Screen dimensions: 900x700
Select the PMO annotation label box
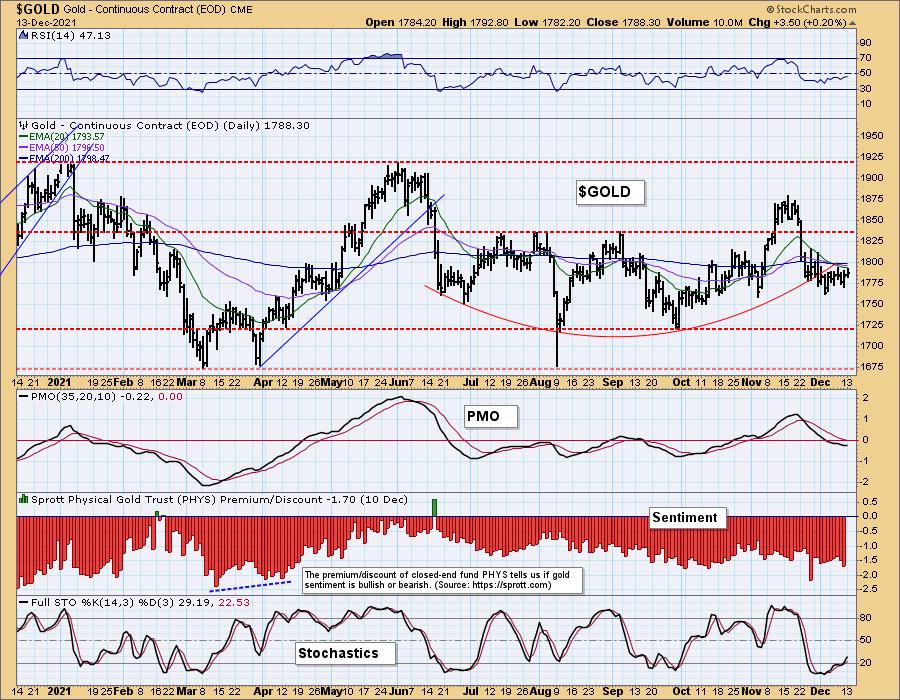coord(491,417)
